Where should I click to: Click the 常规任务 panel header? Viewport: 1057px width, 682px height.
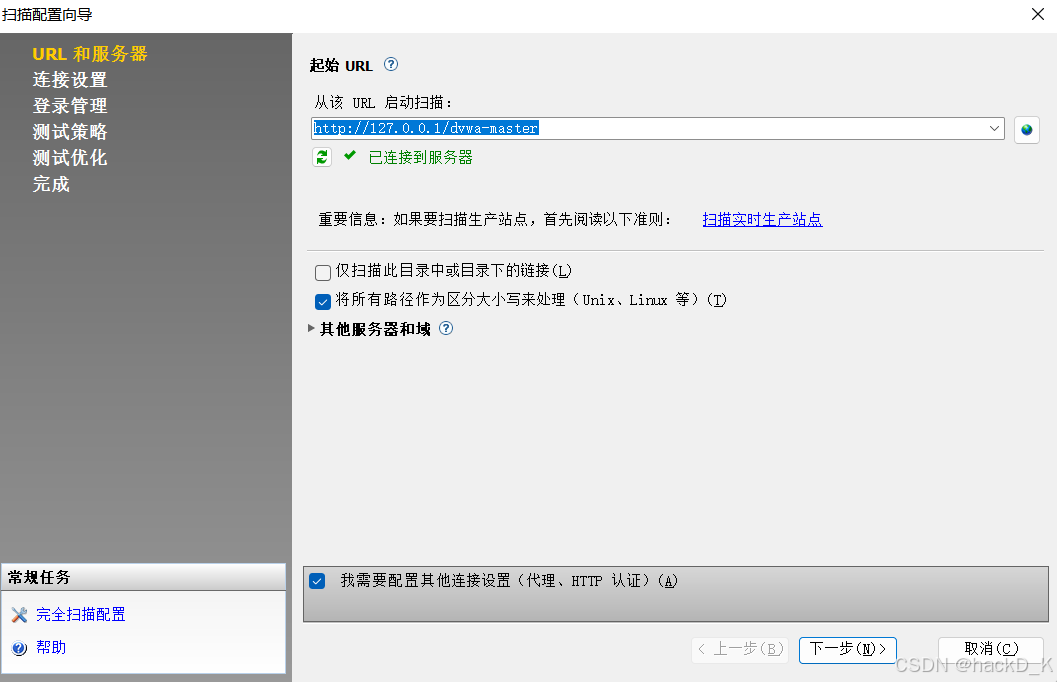click(144, 578)
